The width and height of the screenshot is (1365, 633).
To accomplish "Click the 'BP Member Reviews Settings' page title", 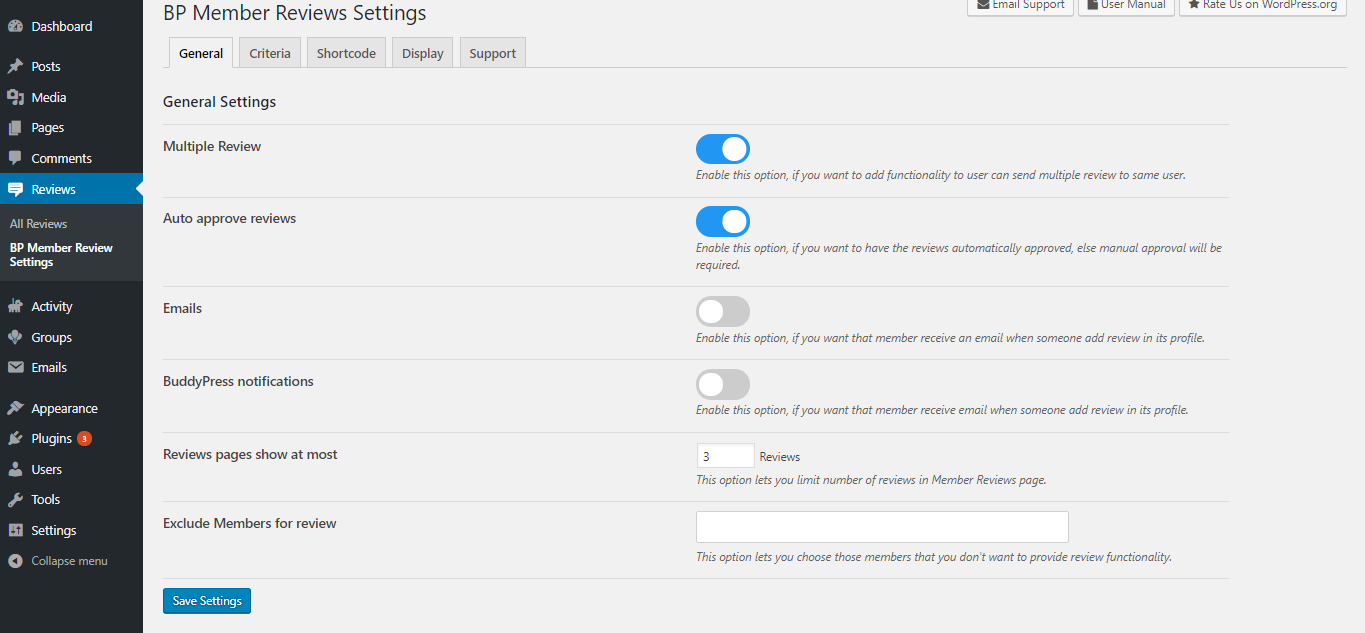I will [x=295, y=13].
